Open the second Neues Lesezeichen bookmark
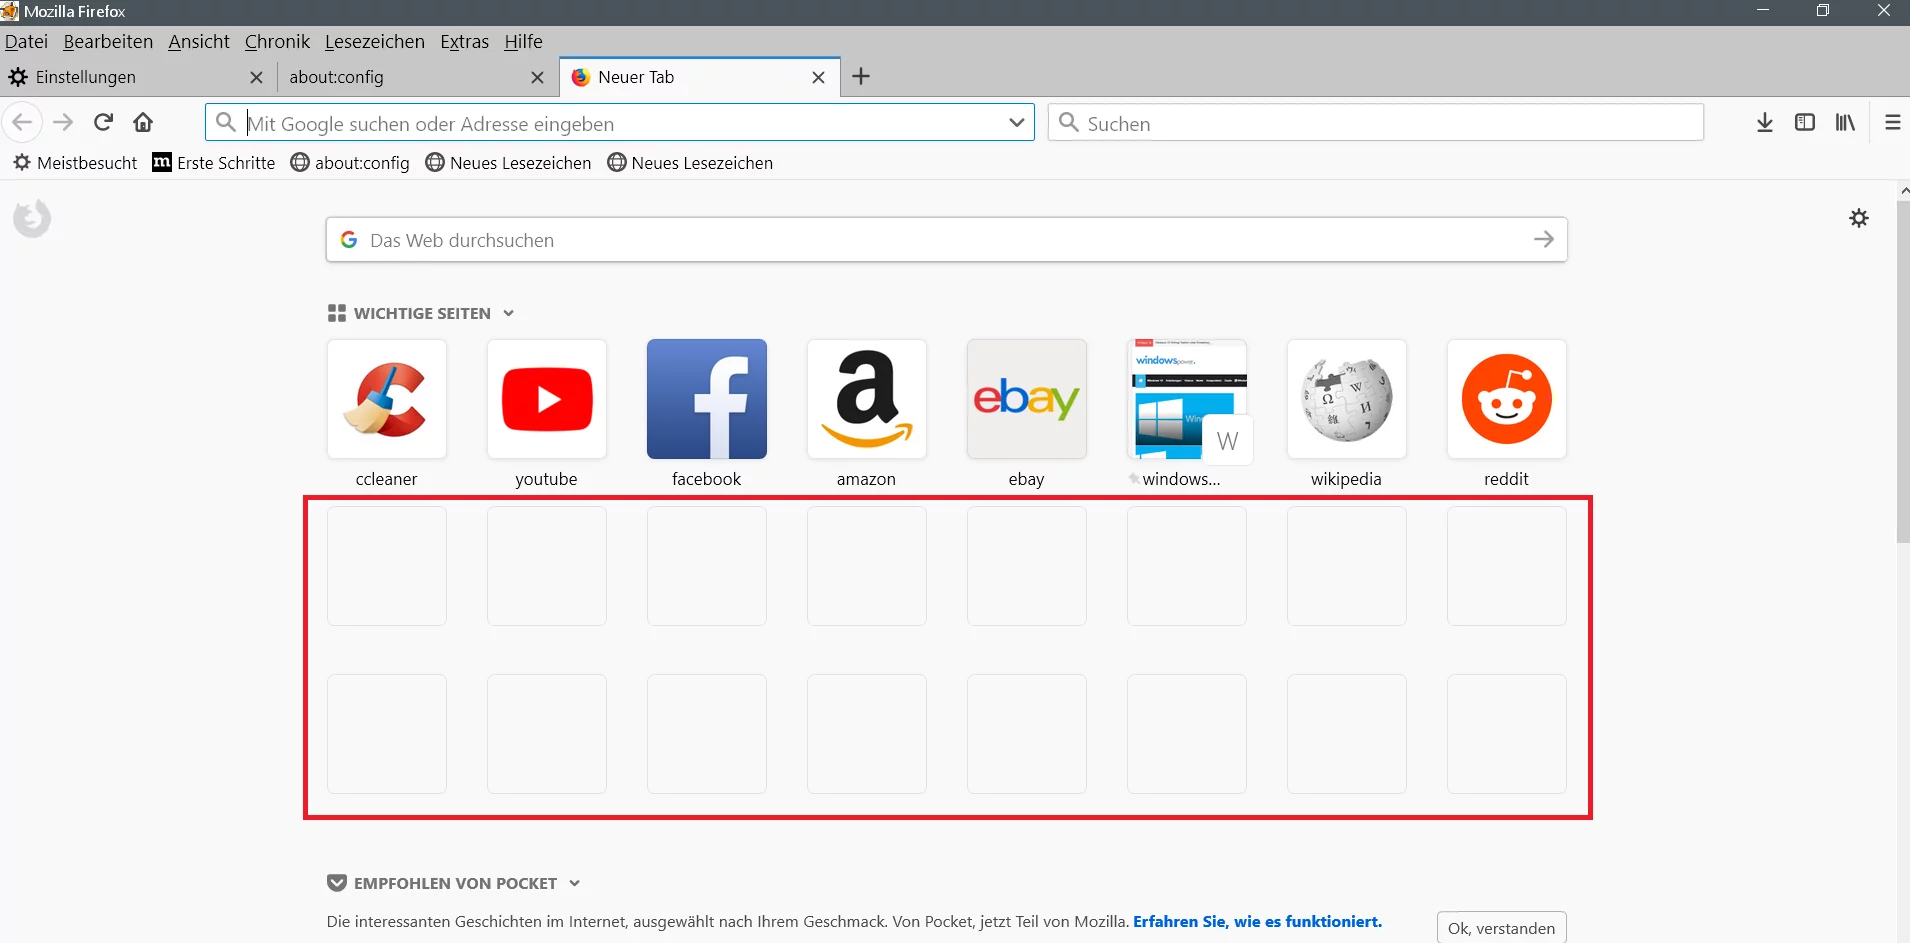Screen dimensions: 1910x943 [x=690, y=163]
